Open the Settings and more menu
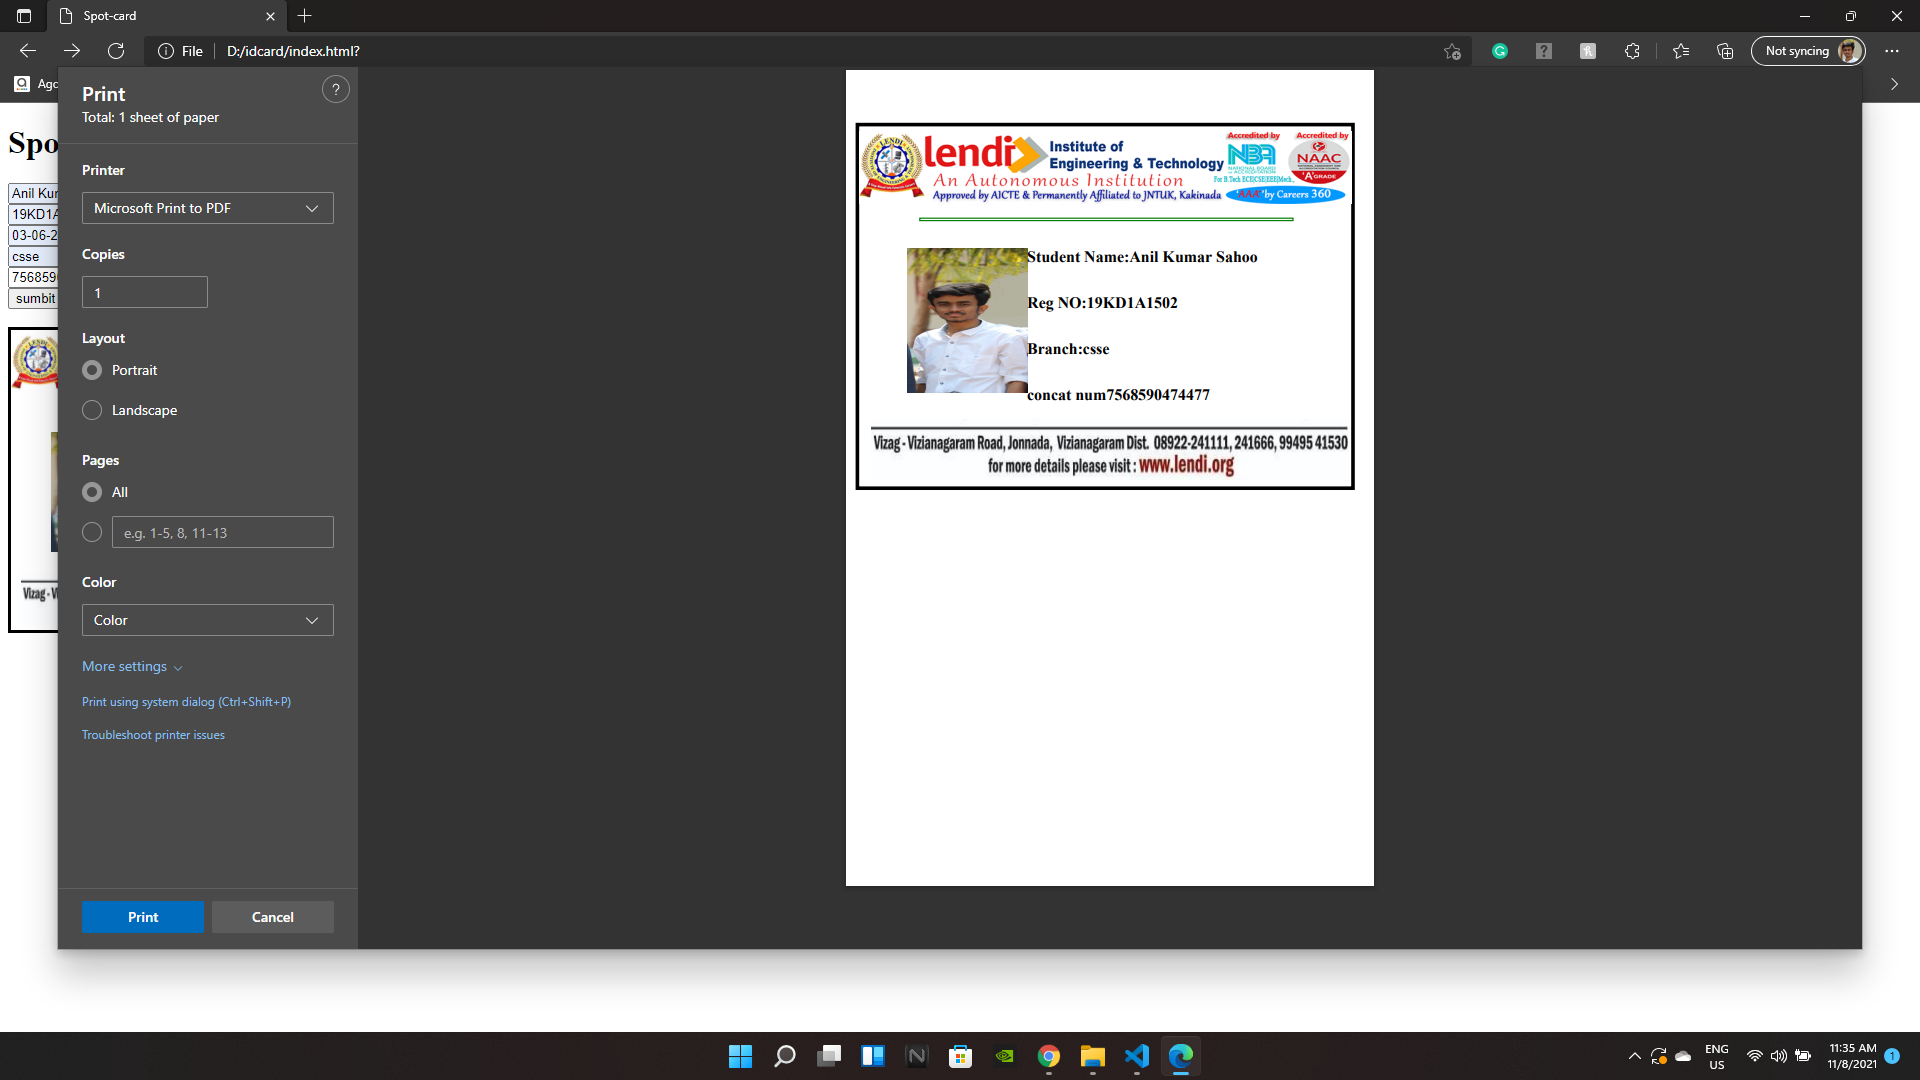The width and height of the screenshot is (1920, 1080). pos(1891,51)
